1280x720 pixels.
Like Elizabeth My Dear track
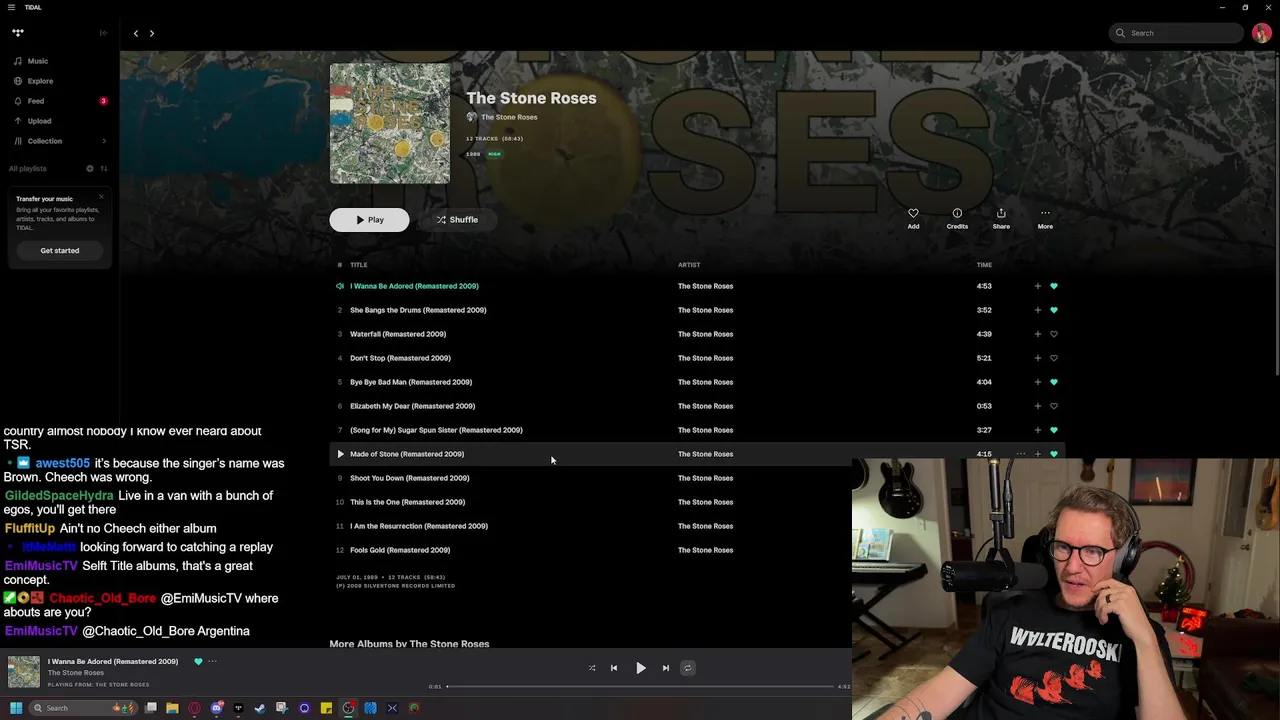click(x=1053, y=406)
